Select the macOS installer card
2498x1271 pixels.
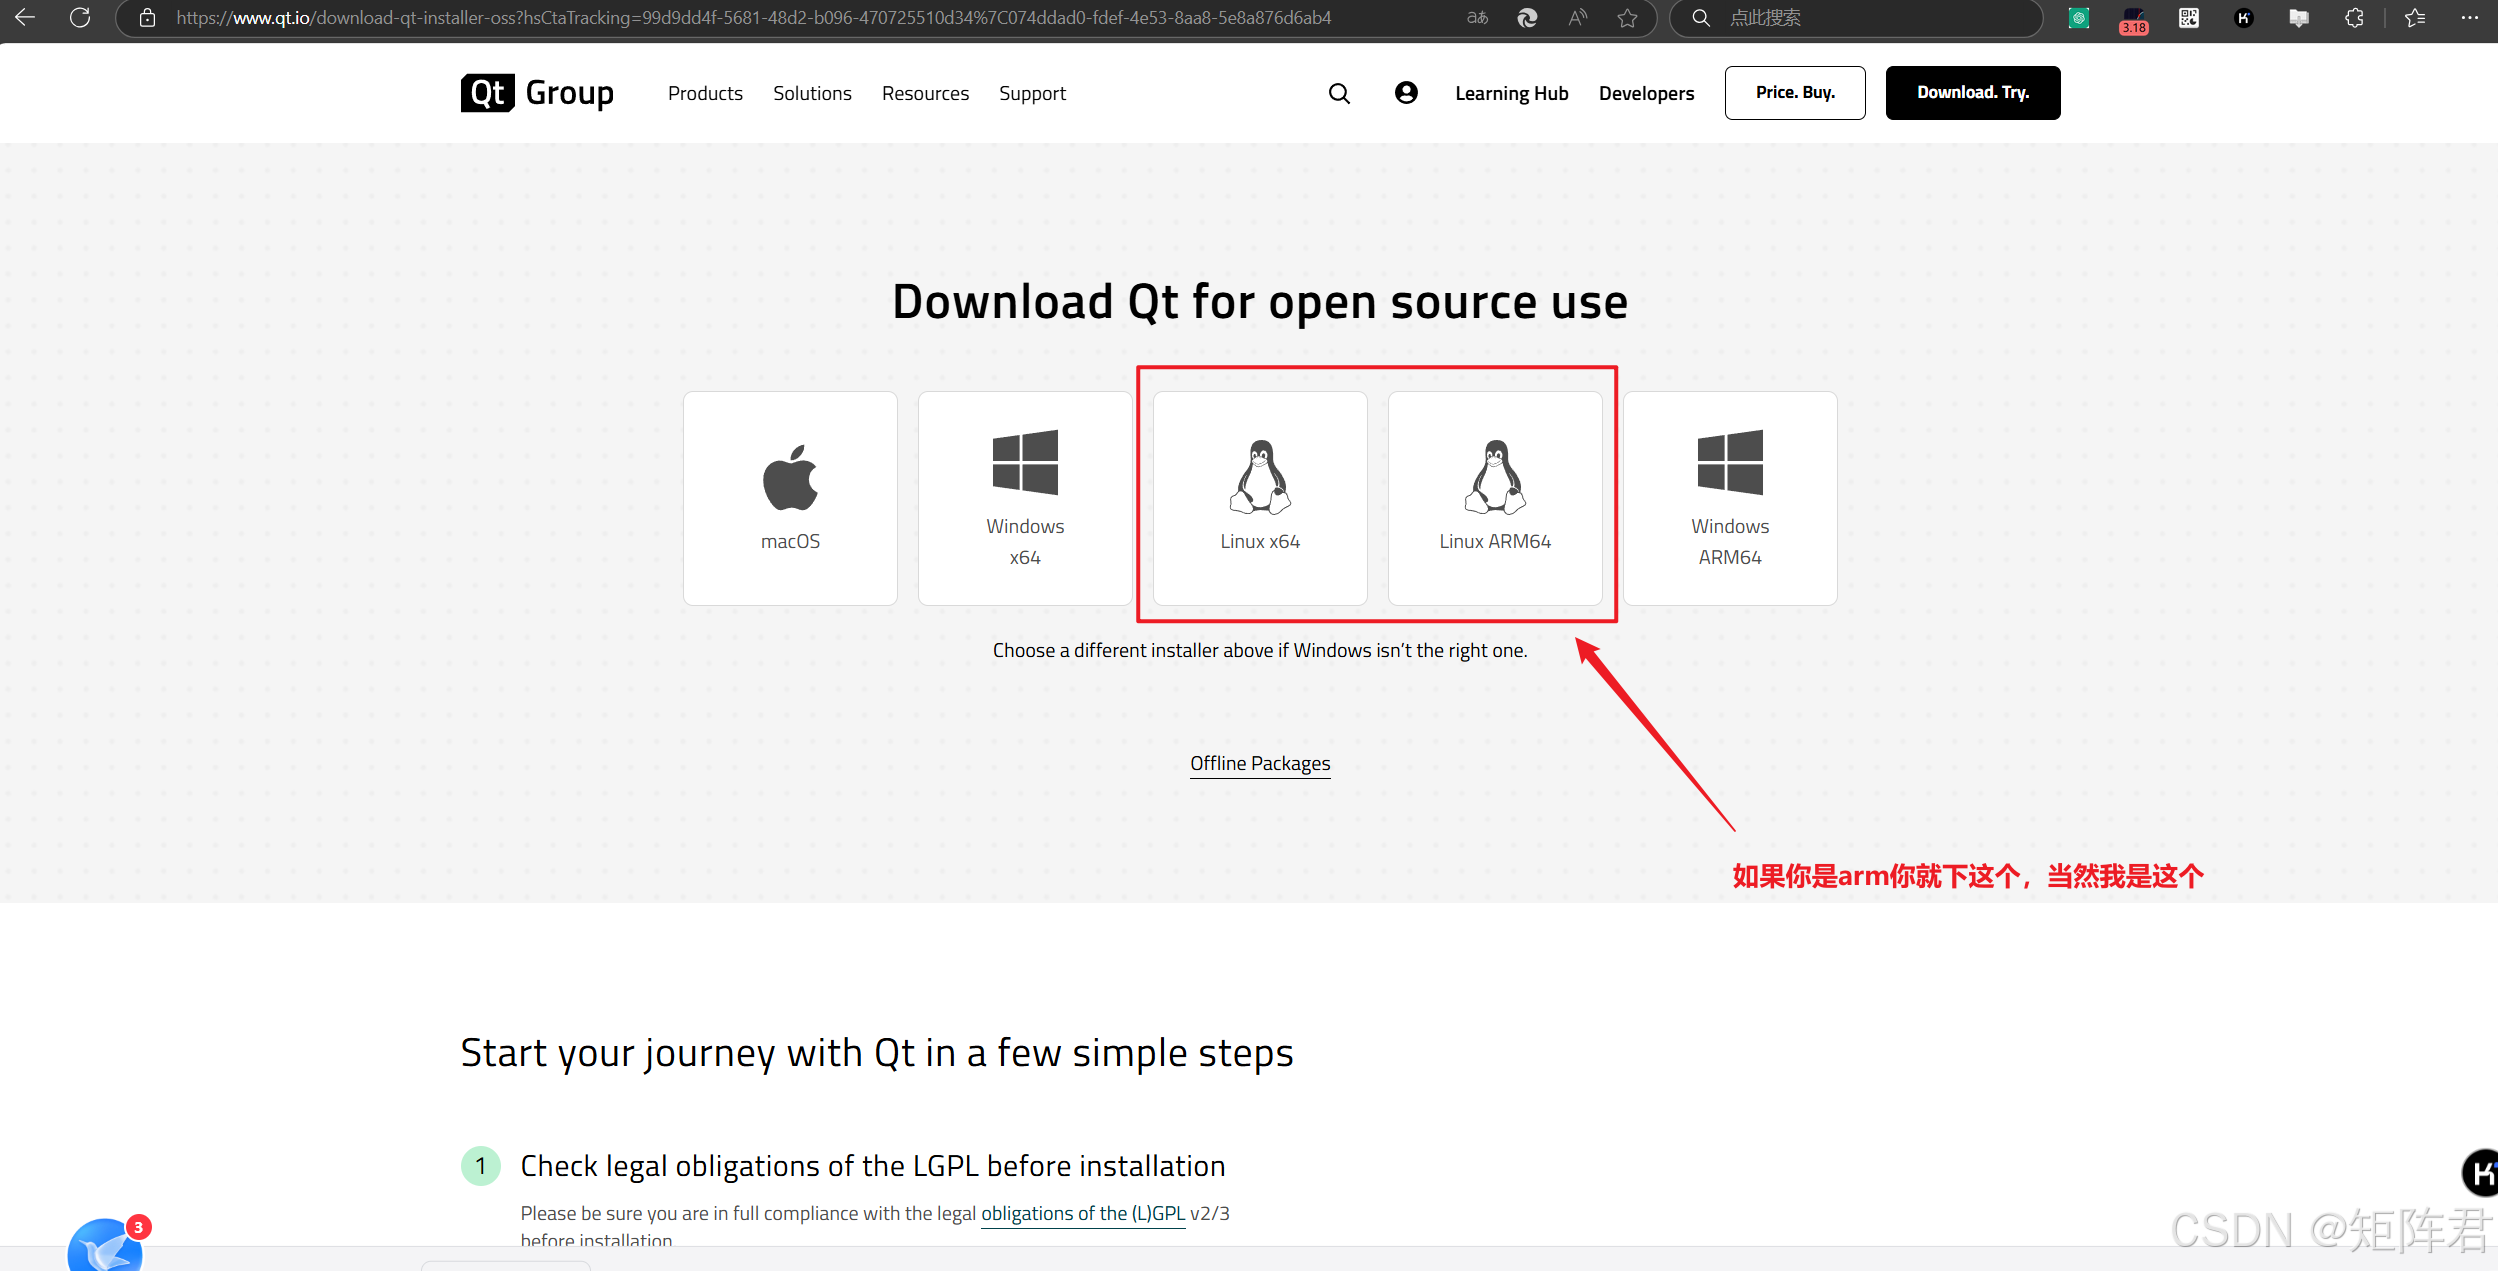point(790,498)
